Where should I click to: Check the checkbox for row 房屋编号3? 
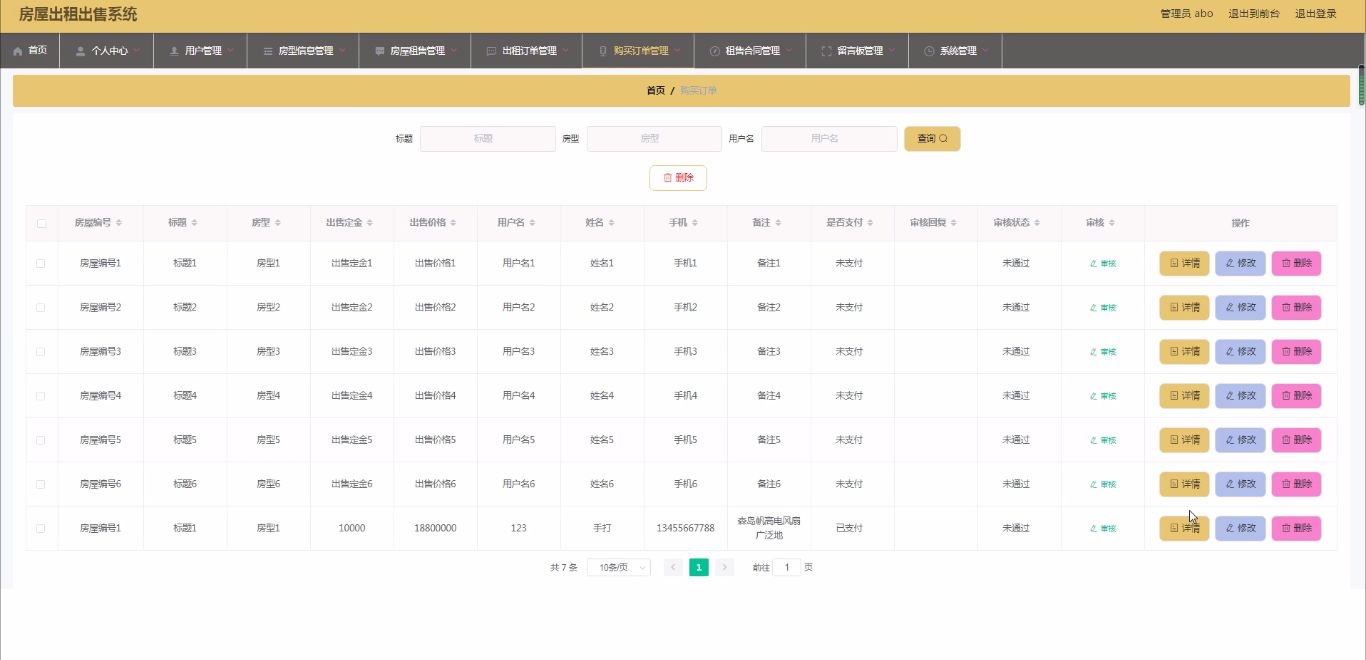click(41, 352)
